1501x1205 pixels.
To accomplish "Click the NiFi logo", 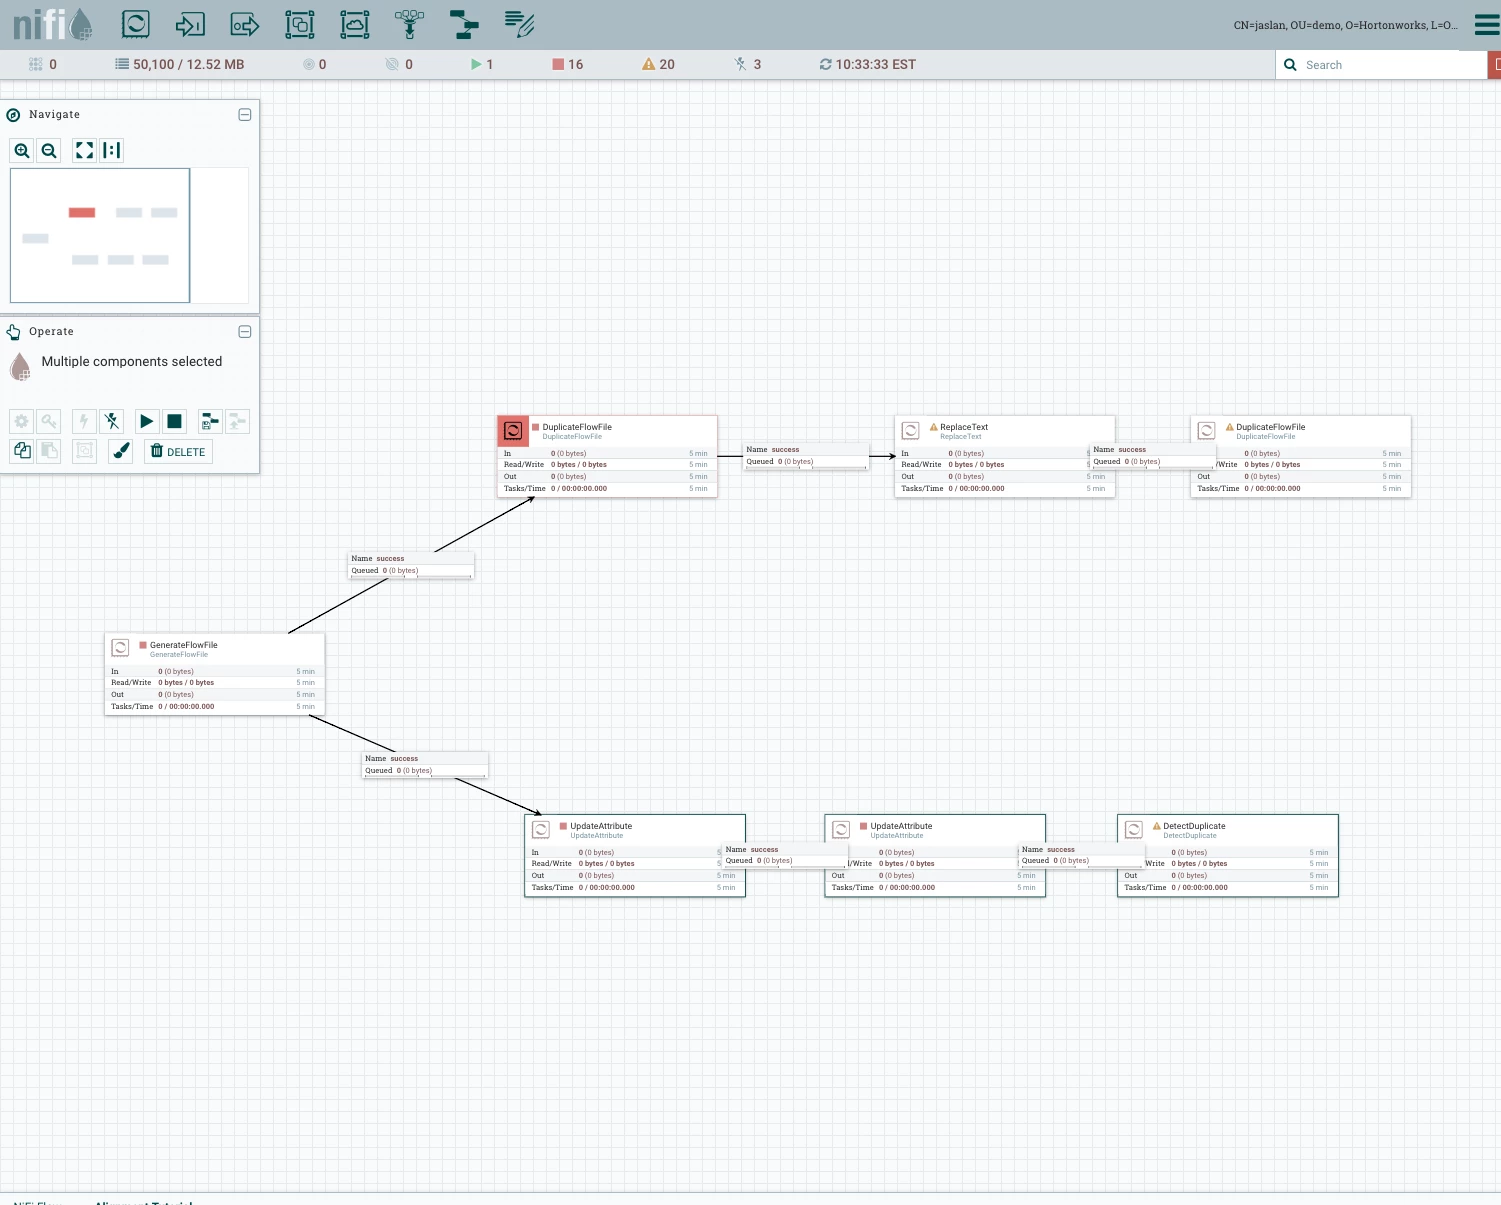I will [52, 24].
